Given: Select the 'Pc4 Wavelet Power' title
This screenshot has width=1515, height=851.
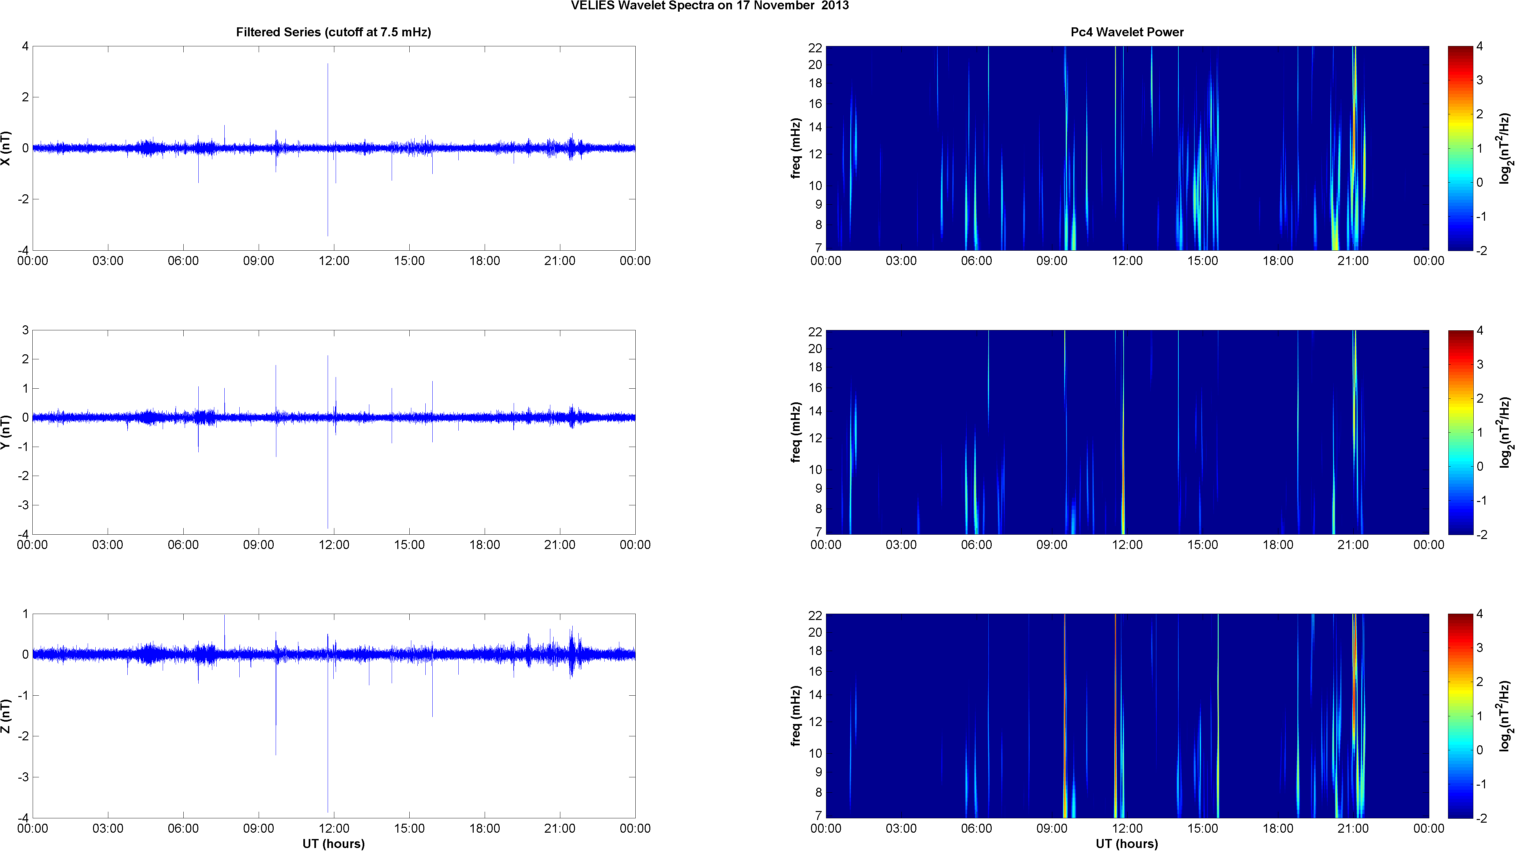Looking at the screenshot, I should coord(1126,32).
